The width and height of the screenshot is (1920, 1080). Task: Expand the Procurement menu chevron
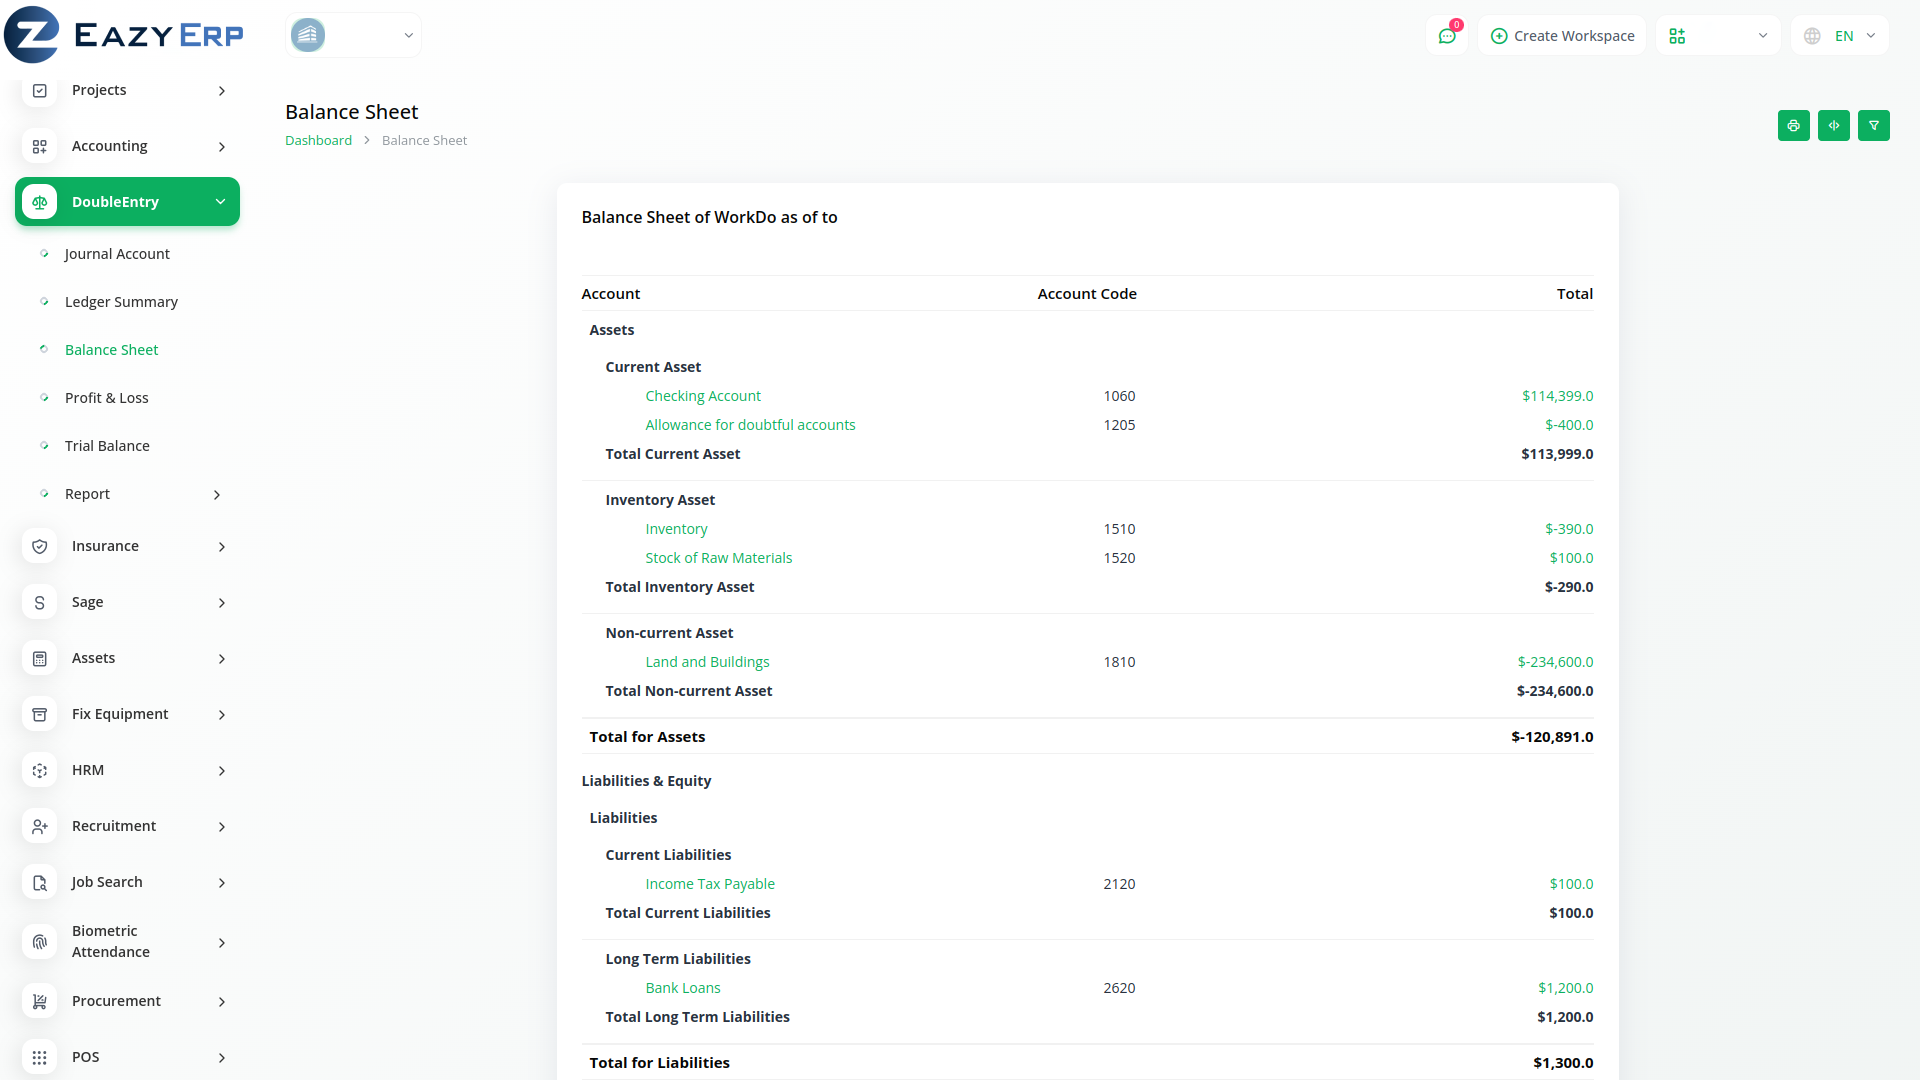222,1002
